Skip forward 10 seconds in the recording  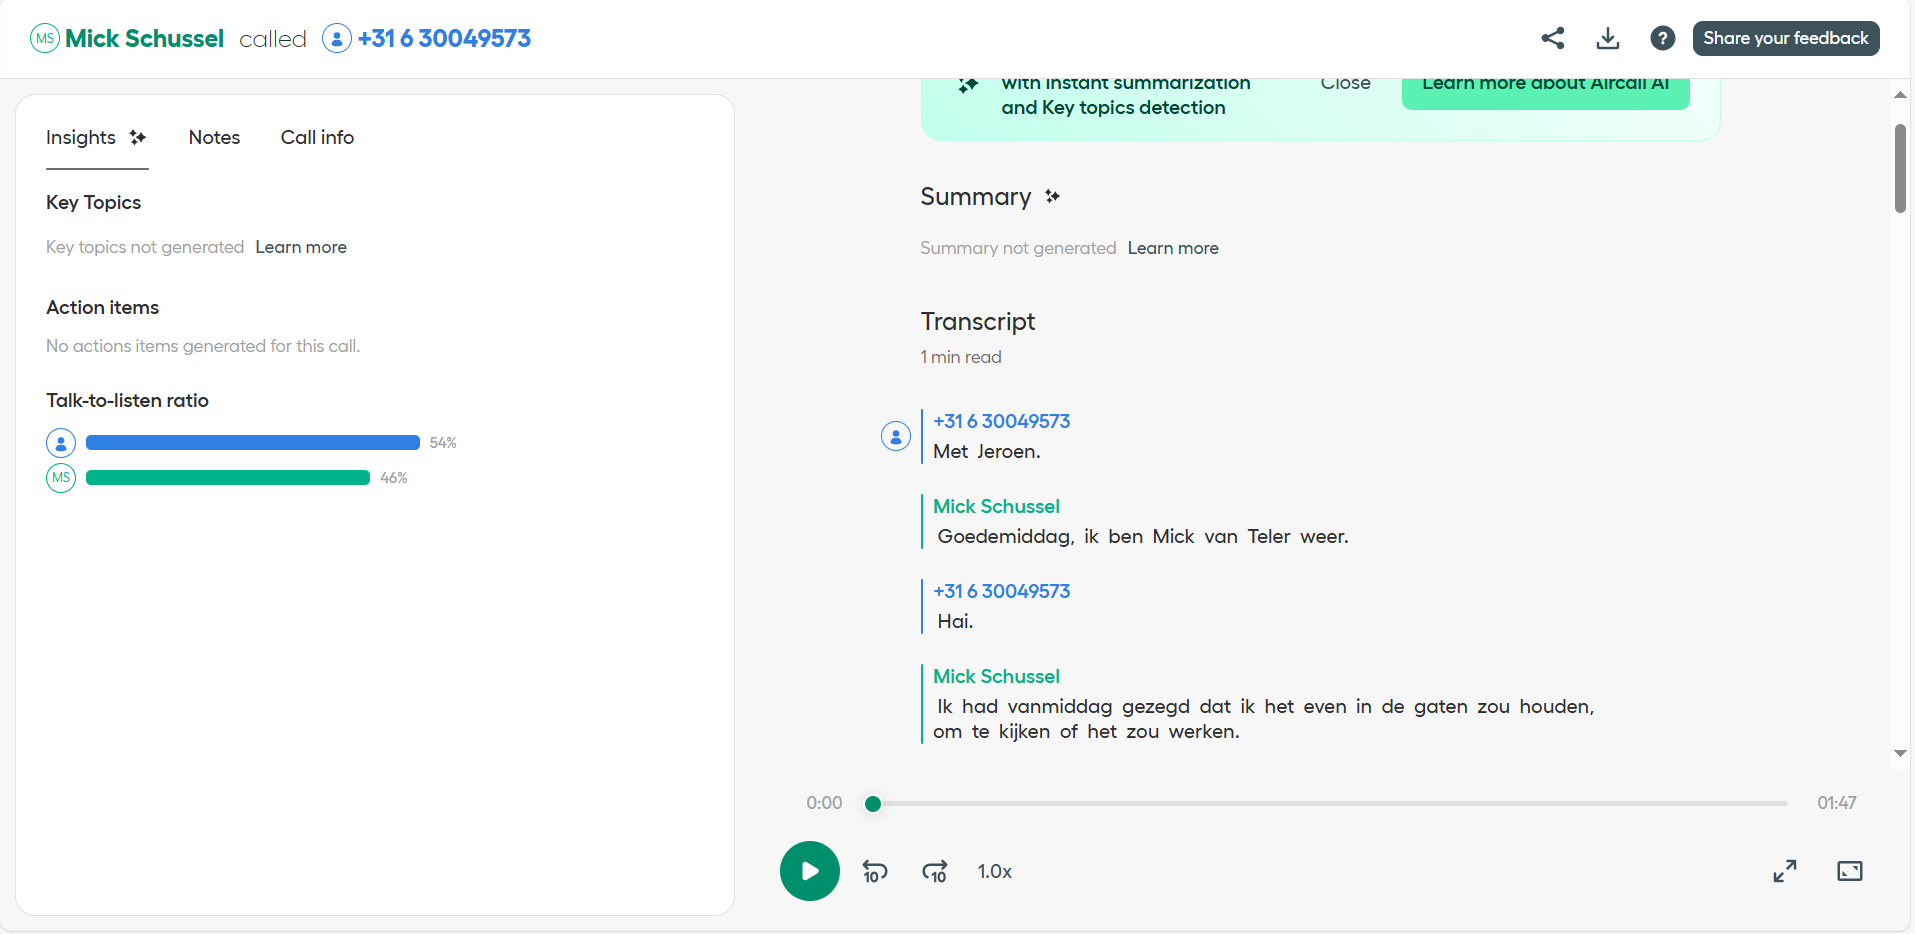coord(935,872)
